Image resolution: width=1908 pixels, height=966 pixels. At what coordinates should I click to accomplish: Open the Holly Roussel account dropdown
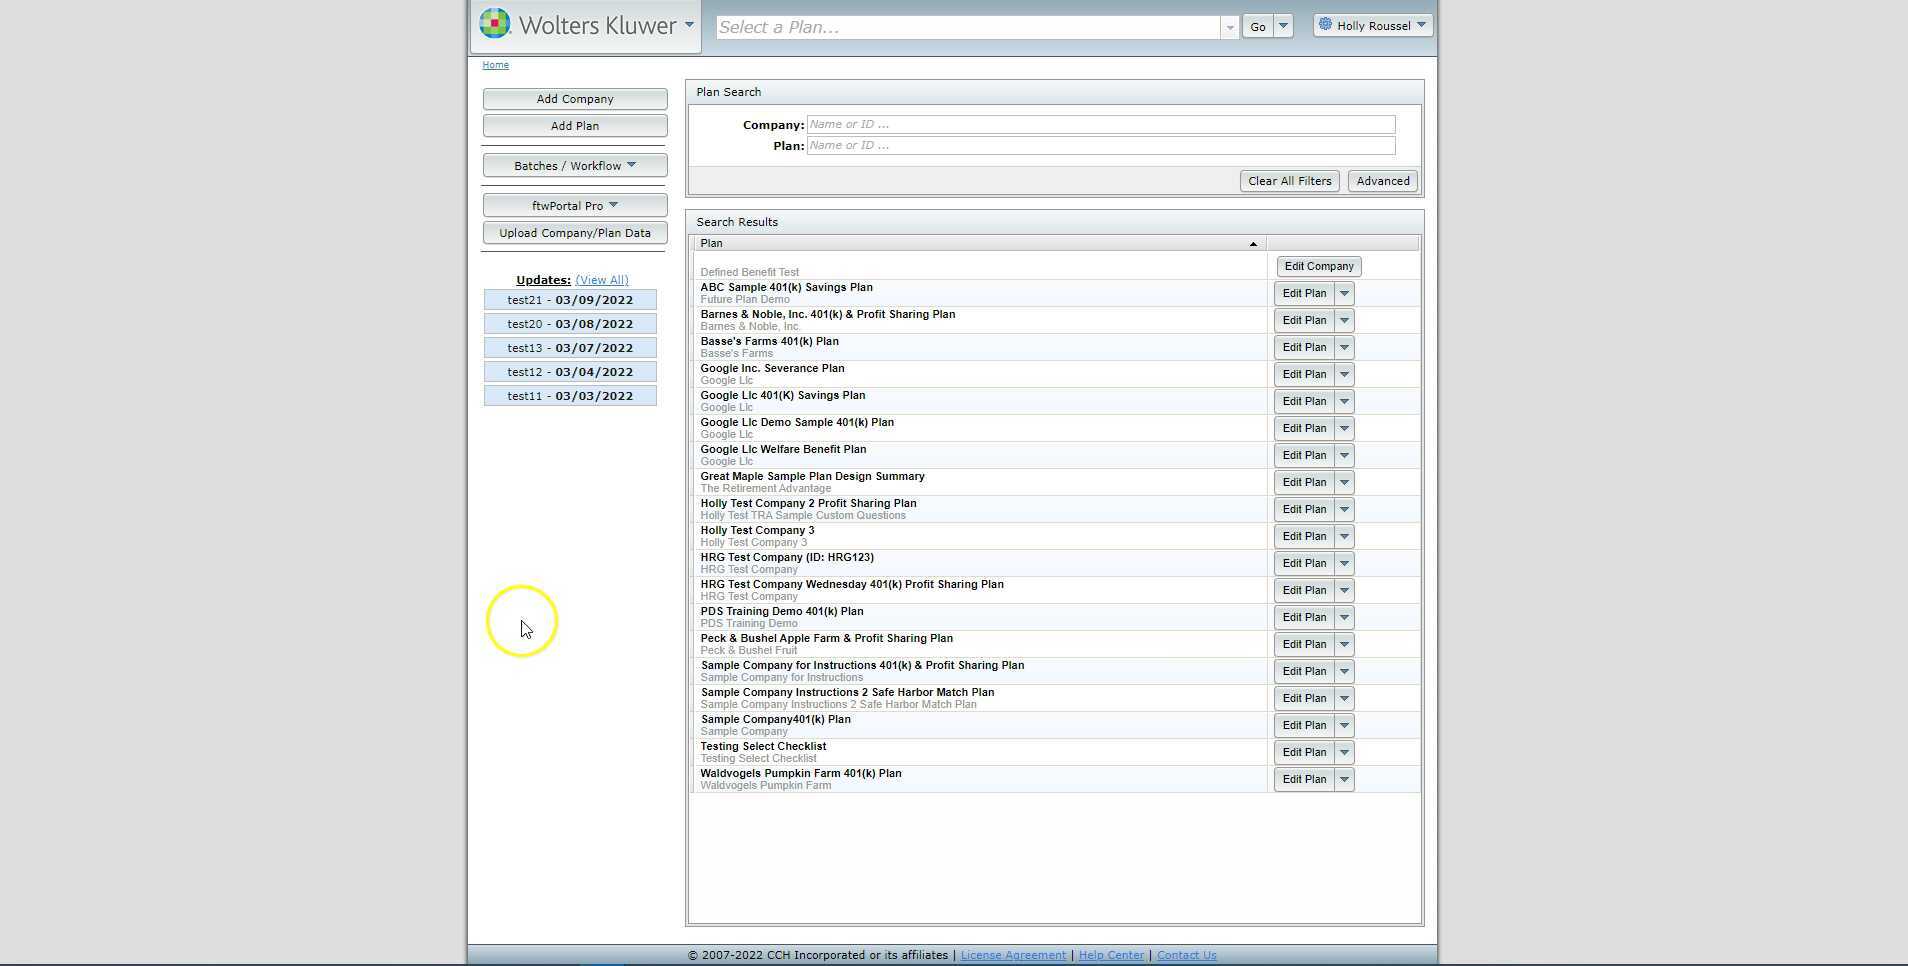pyautogui.click(x=1421, y=24)
